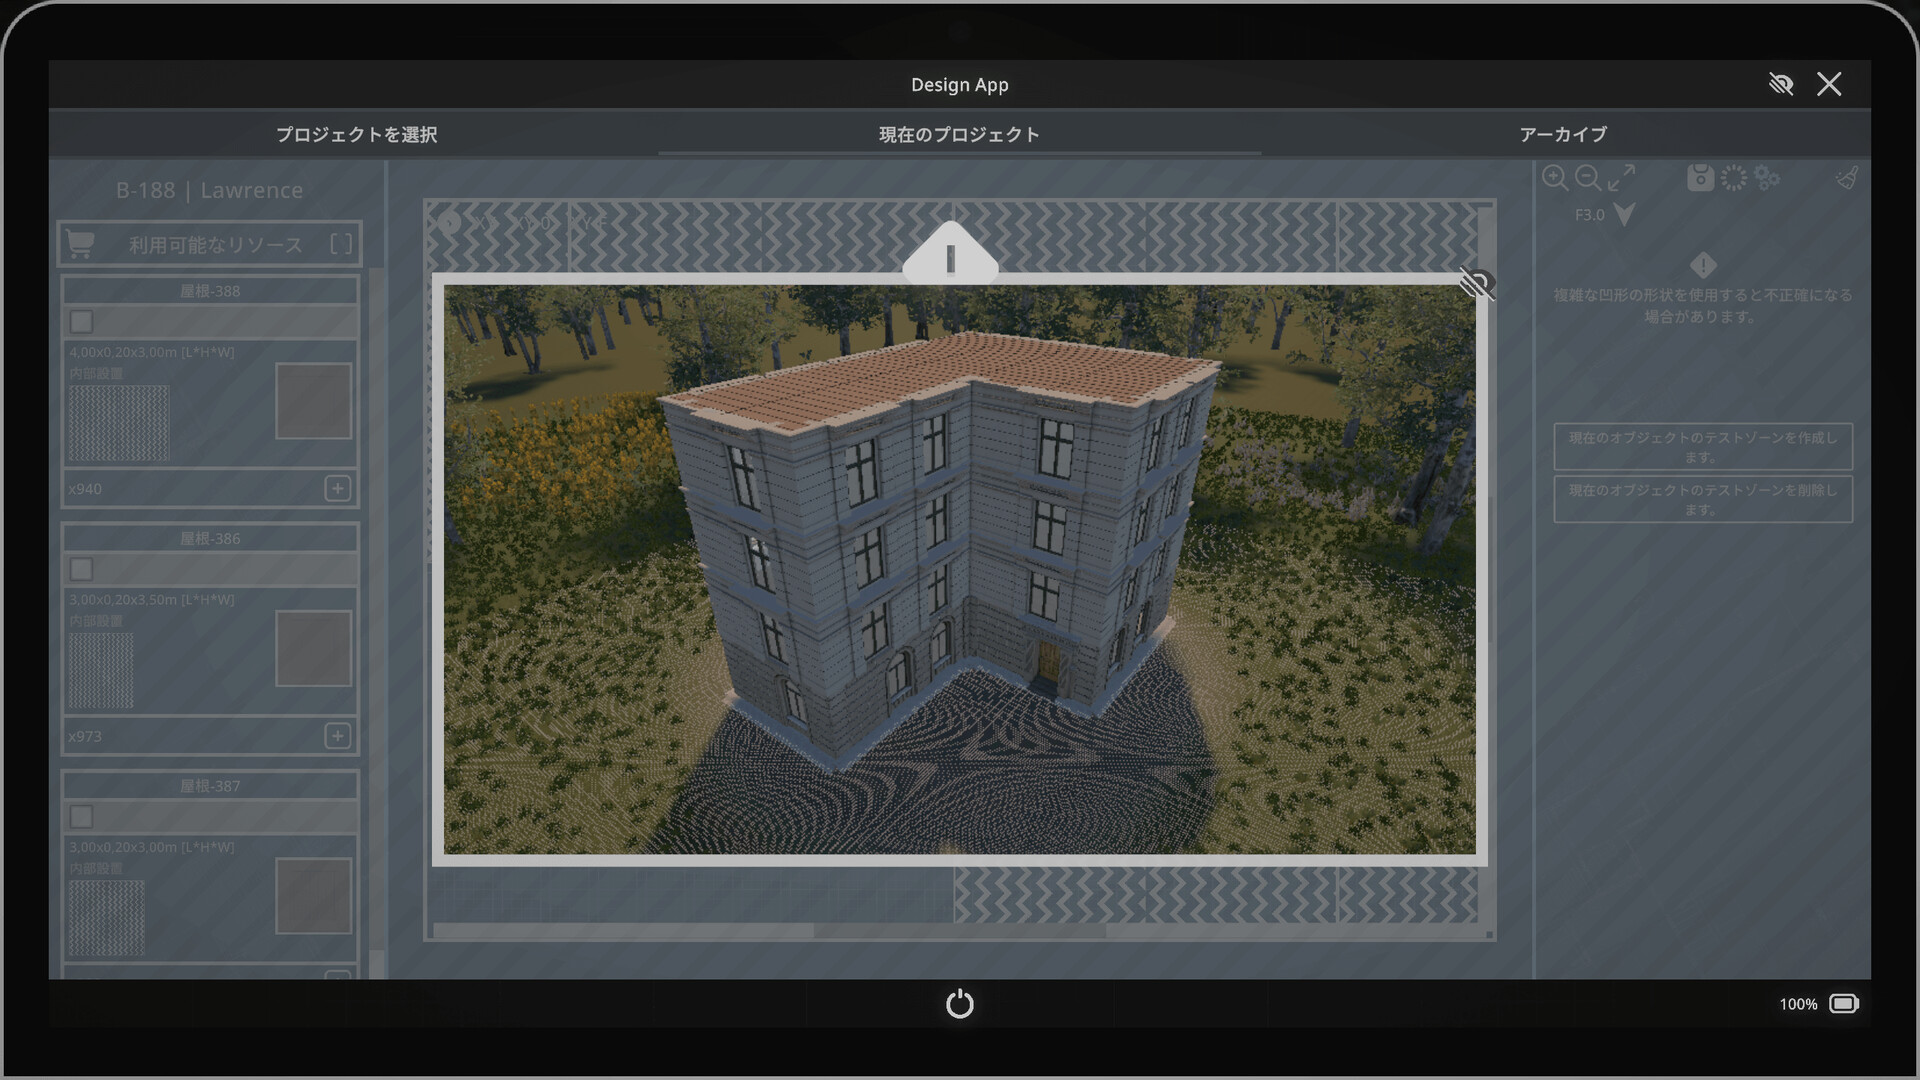
Task: Toggle the hide-UI eye icon in the title bar
Action: 1781,84
